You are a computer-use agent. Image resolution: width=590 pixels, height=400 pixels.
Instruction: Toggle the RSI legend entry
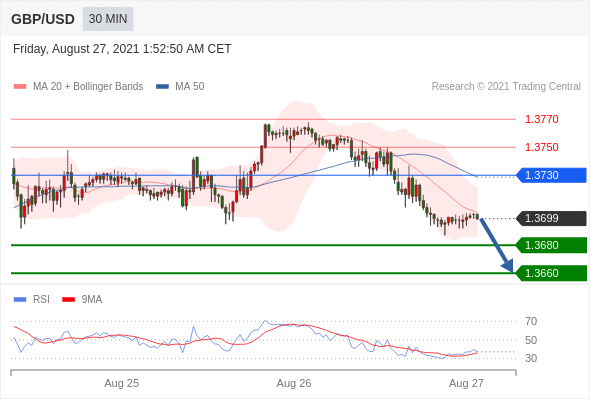click(x=32, y=300)
